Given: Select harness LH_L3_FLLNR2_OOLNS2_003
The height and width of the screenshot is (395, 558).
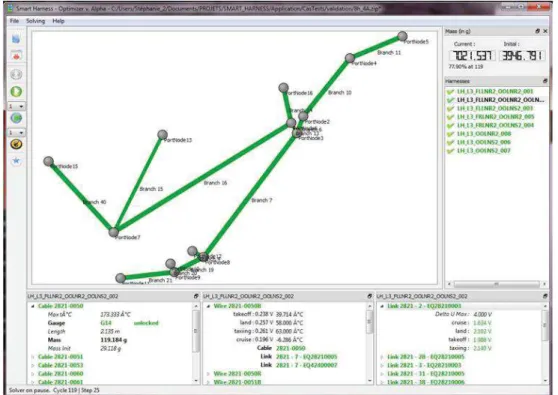Looking at the screenshot, I should 495,108.
